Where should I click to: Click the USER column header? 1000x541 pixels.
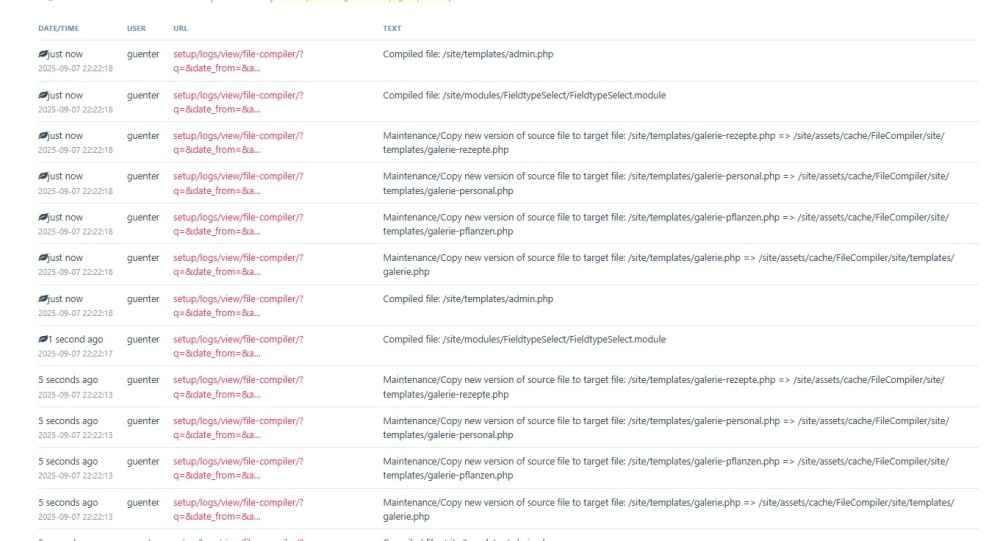136,28
